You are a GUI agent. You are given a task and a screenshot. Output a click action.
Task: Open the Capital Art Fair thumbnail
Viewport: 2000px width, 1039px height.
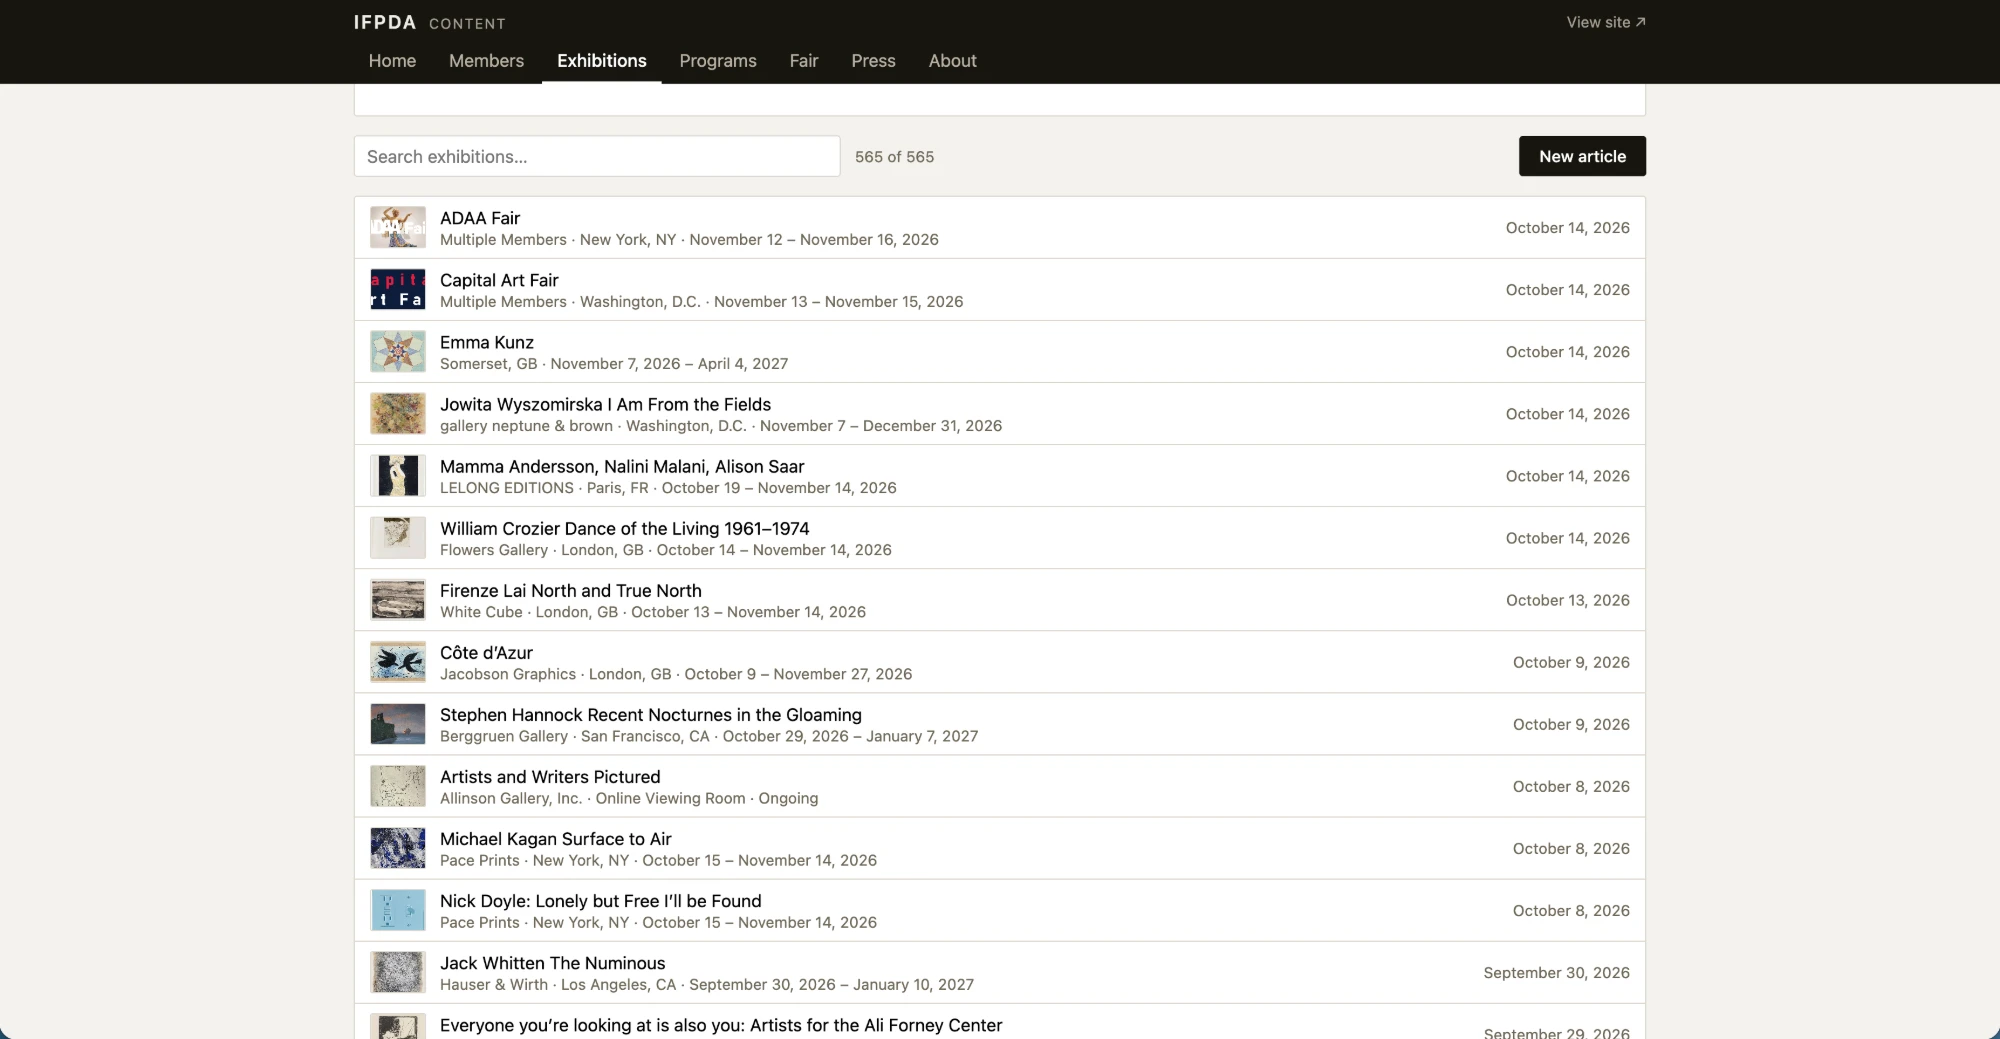click(398, 290)
